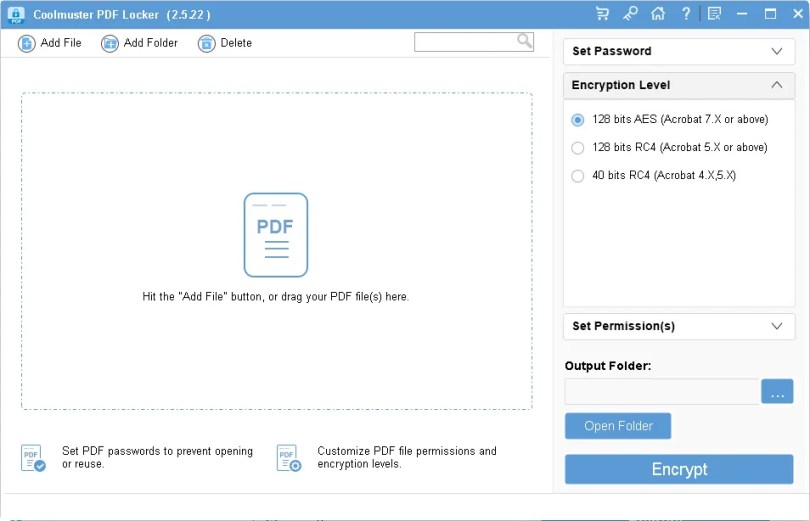Click the Encrypt button

point(679,469)
